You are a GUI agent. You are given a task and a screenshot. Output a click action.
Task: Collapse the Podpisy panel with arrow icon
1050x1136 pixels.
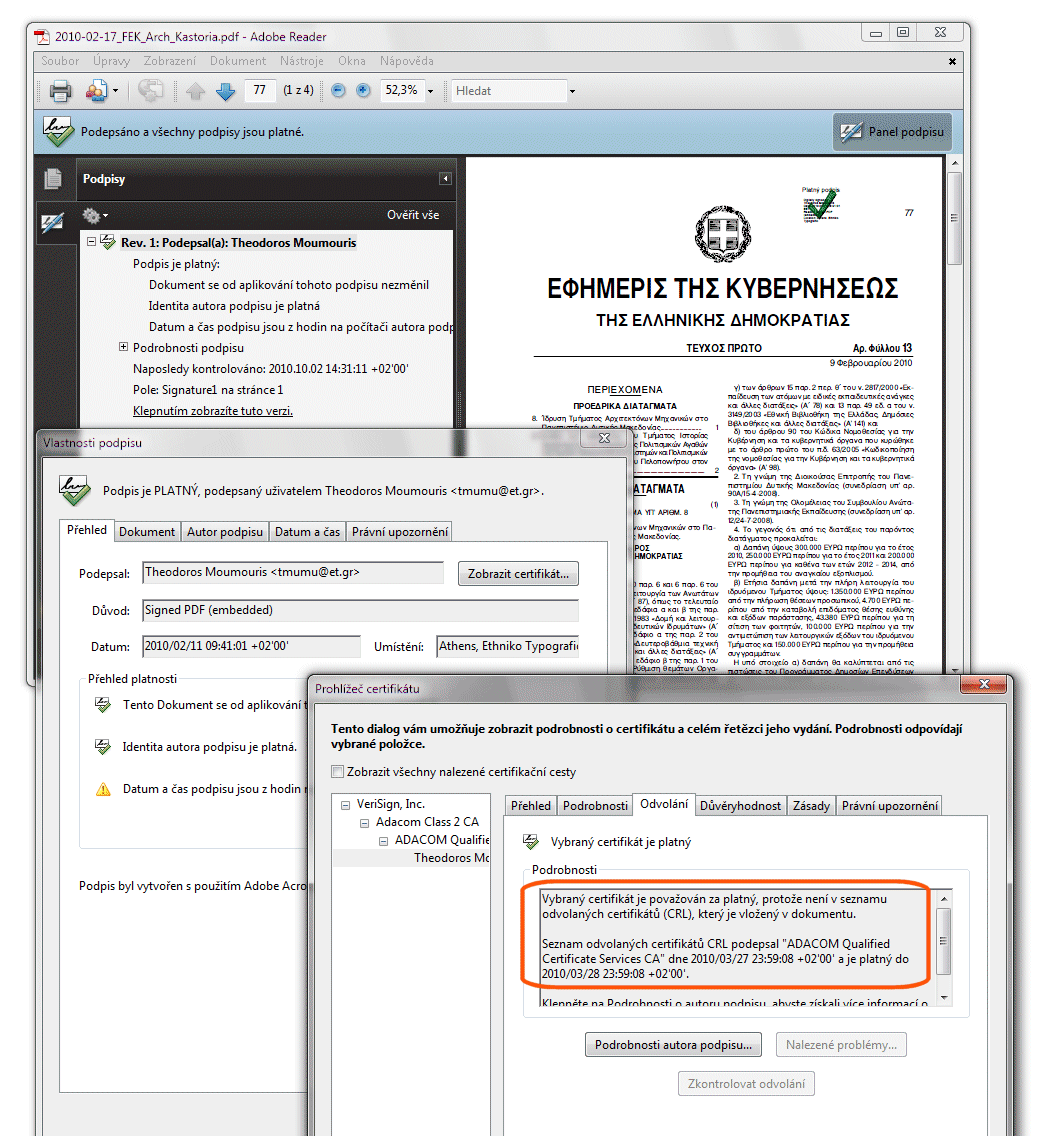pyautogui.click(x=445, y=179)
